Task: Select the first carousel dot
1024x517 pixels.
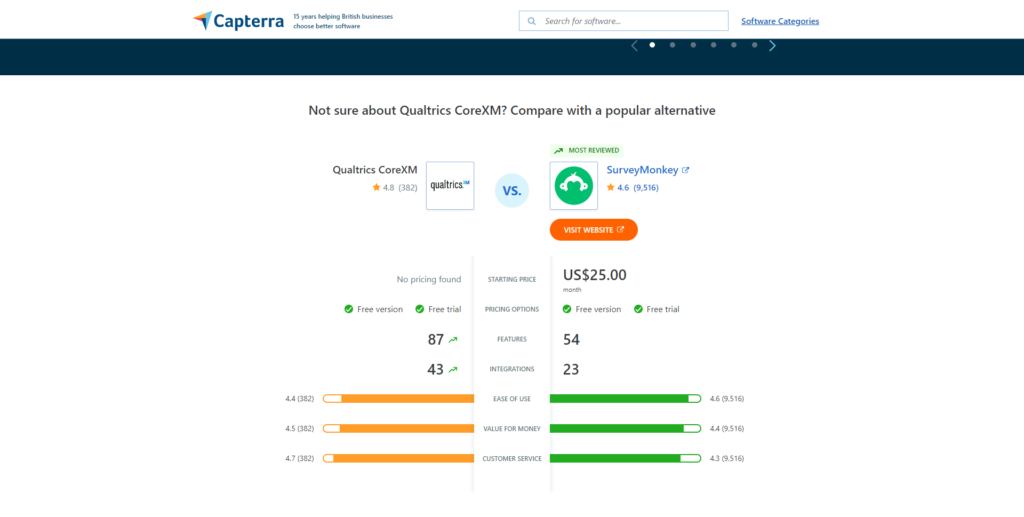Action: (652, 45)
